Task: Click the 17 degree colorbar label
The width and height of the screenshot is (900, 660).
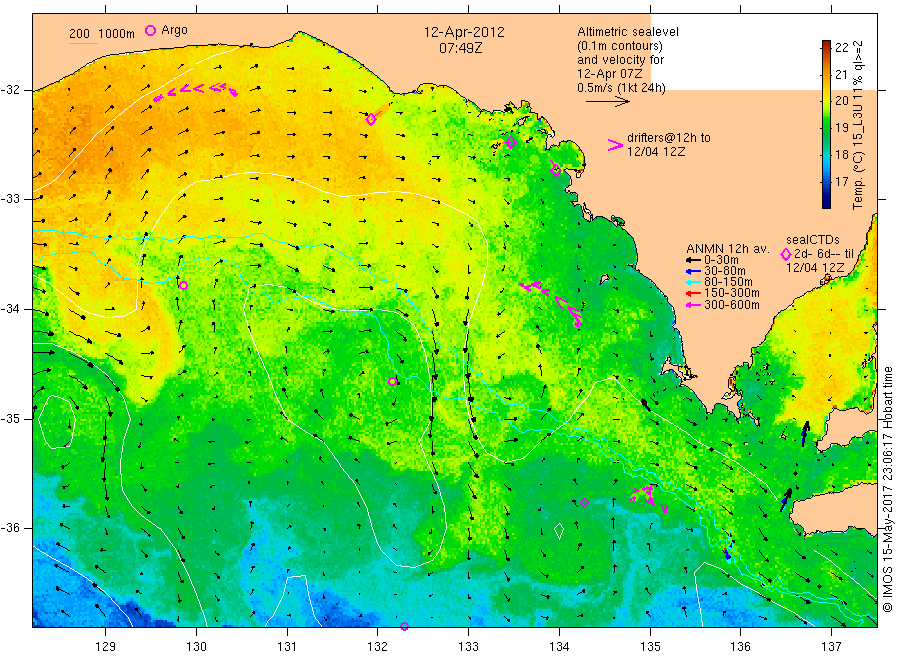Action: [841, 181]
